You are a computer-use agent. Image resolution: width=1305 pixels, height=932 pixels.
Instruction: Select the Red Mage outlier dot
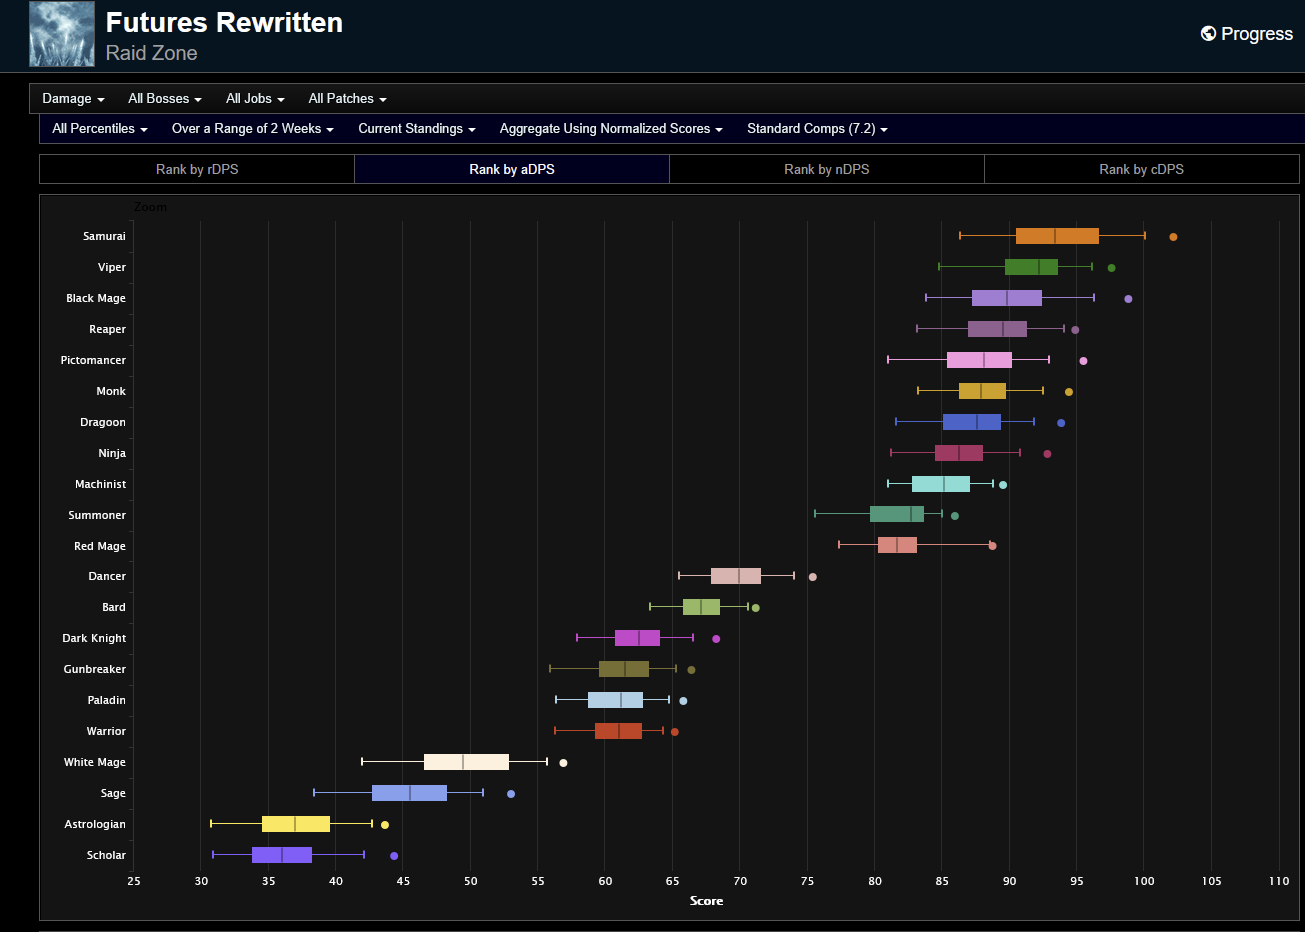[x=992, y=546]
